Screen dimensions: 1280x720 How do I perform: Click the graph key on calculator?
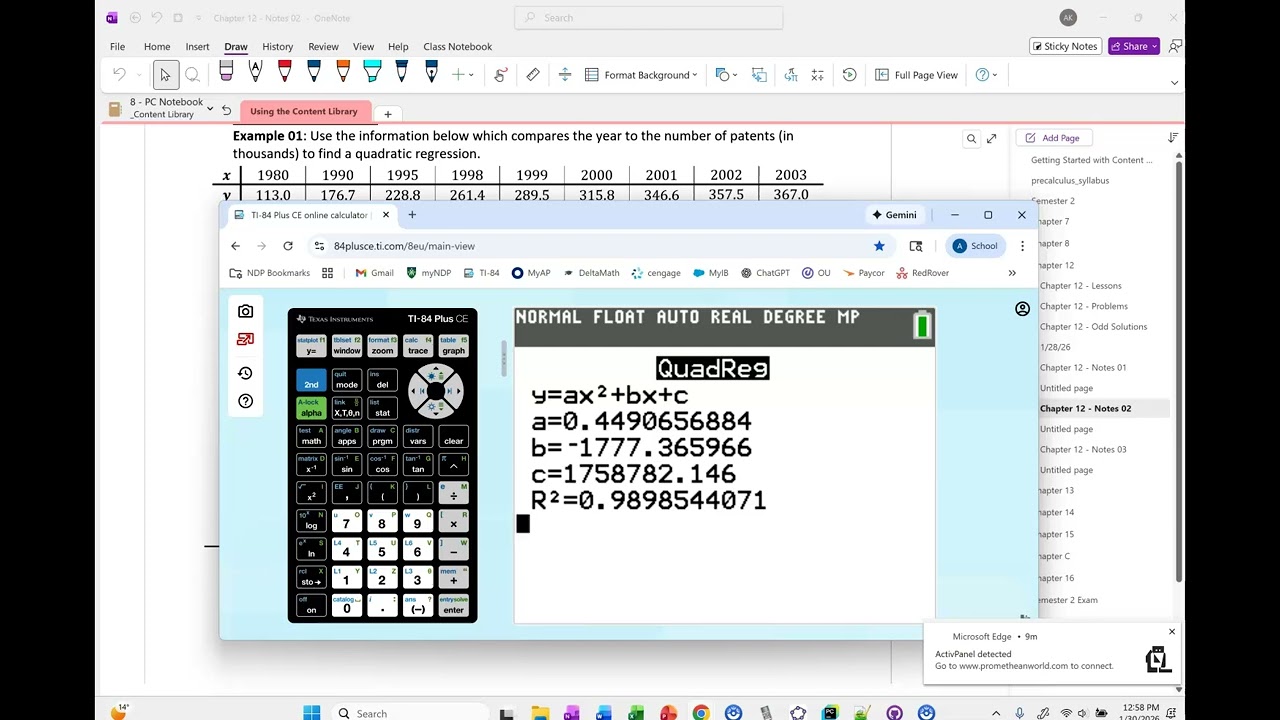[x=453, y=347]
